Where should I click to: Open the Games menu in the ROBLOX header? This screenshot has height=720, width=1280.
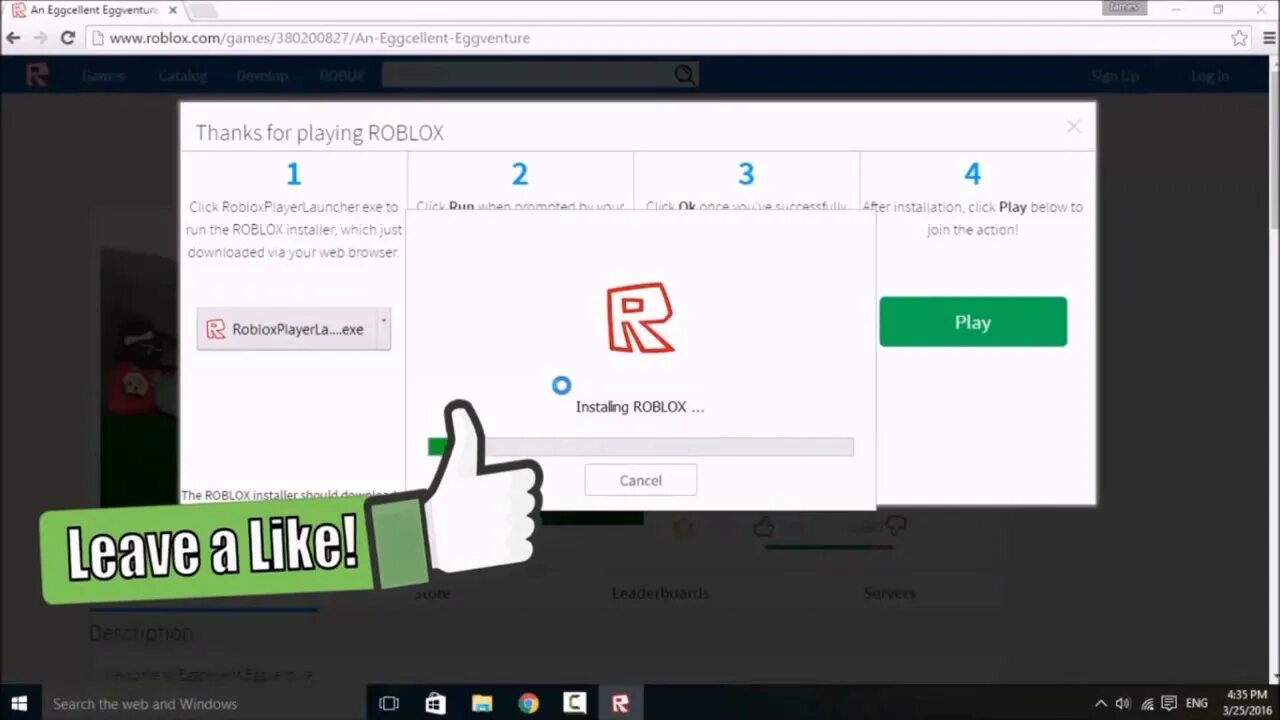(103, 76)
